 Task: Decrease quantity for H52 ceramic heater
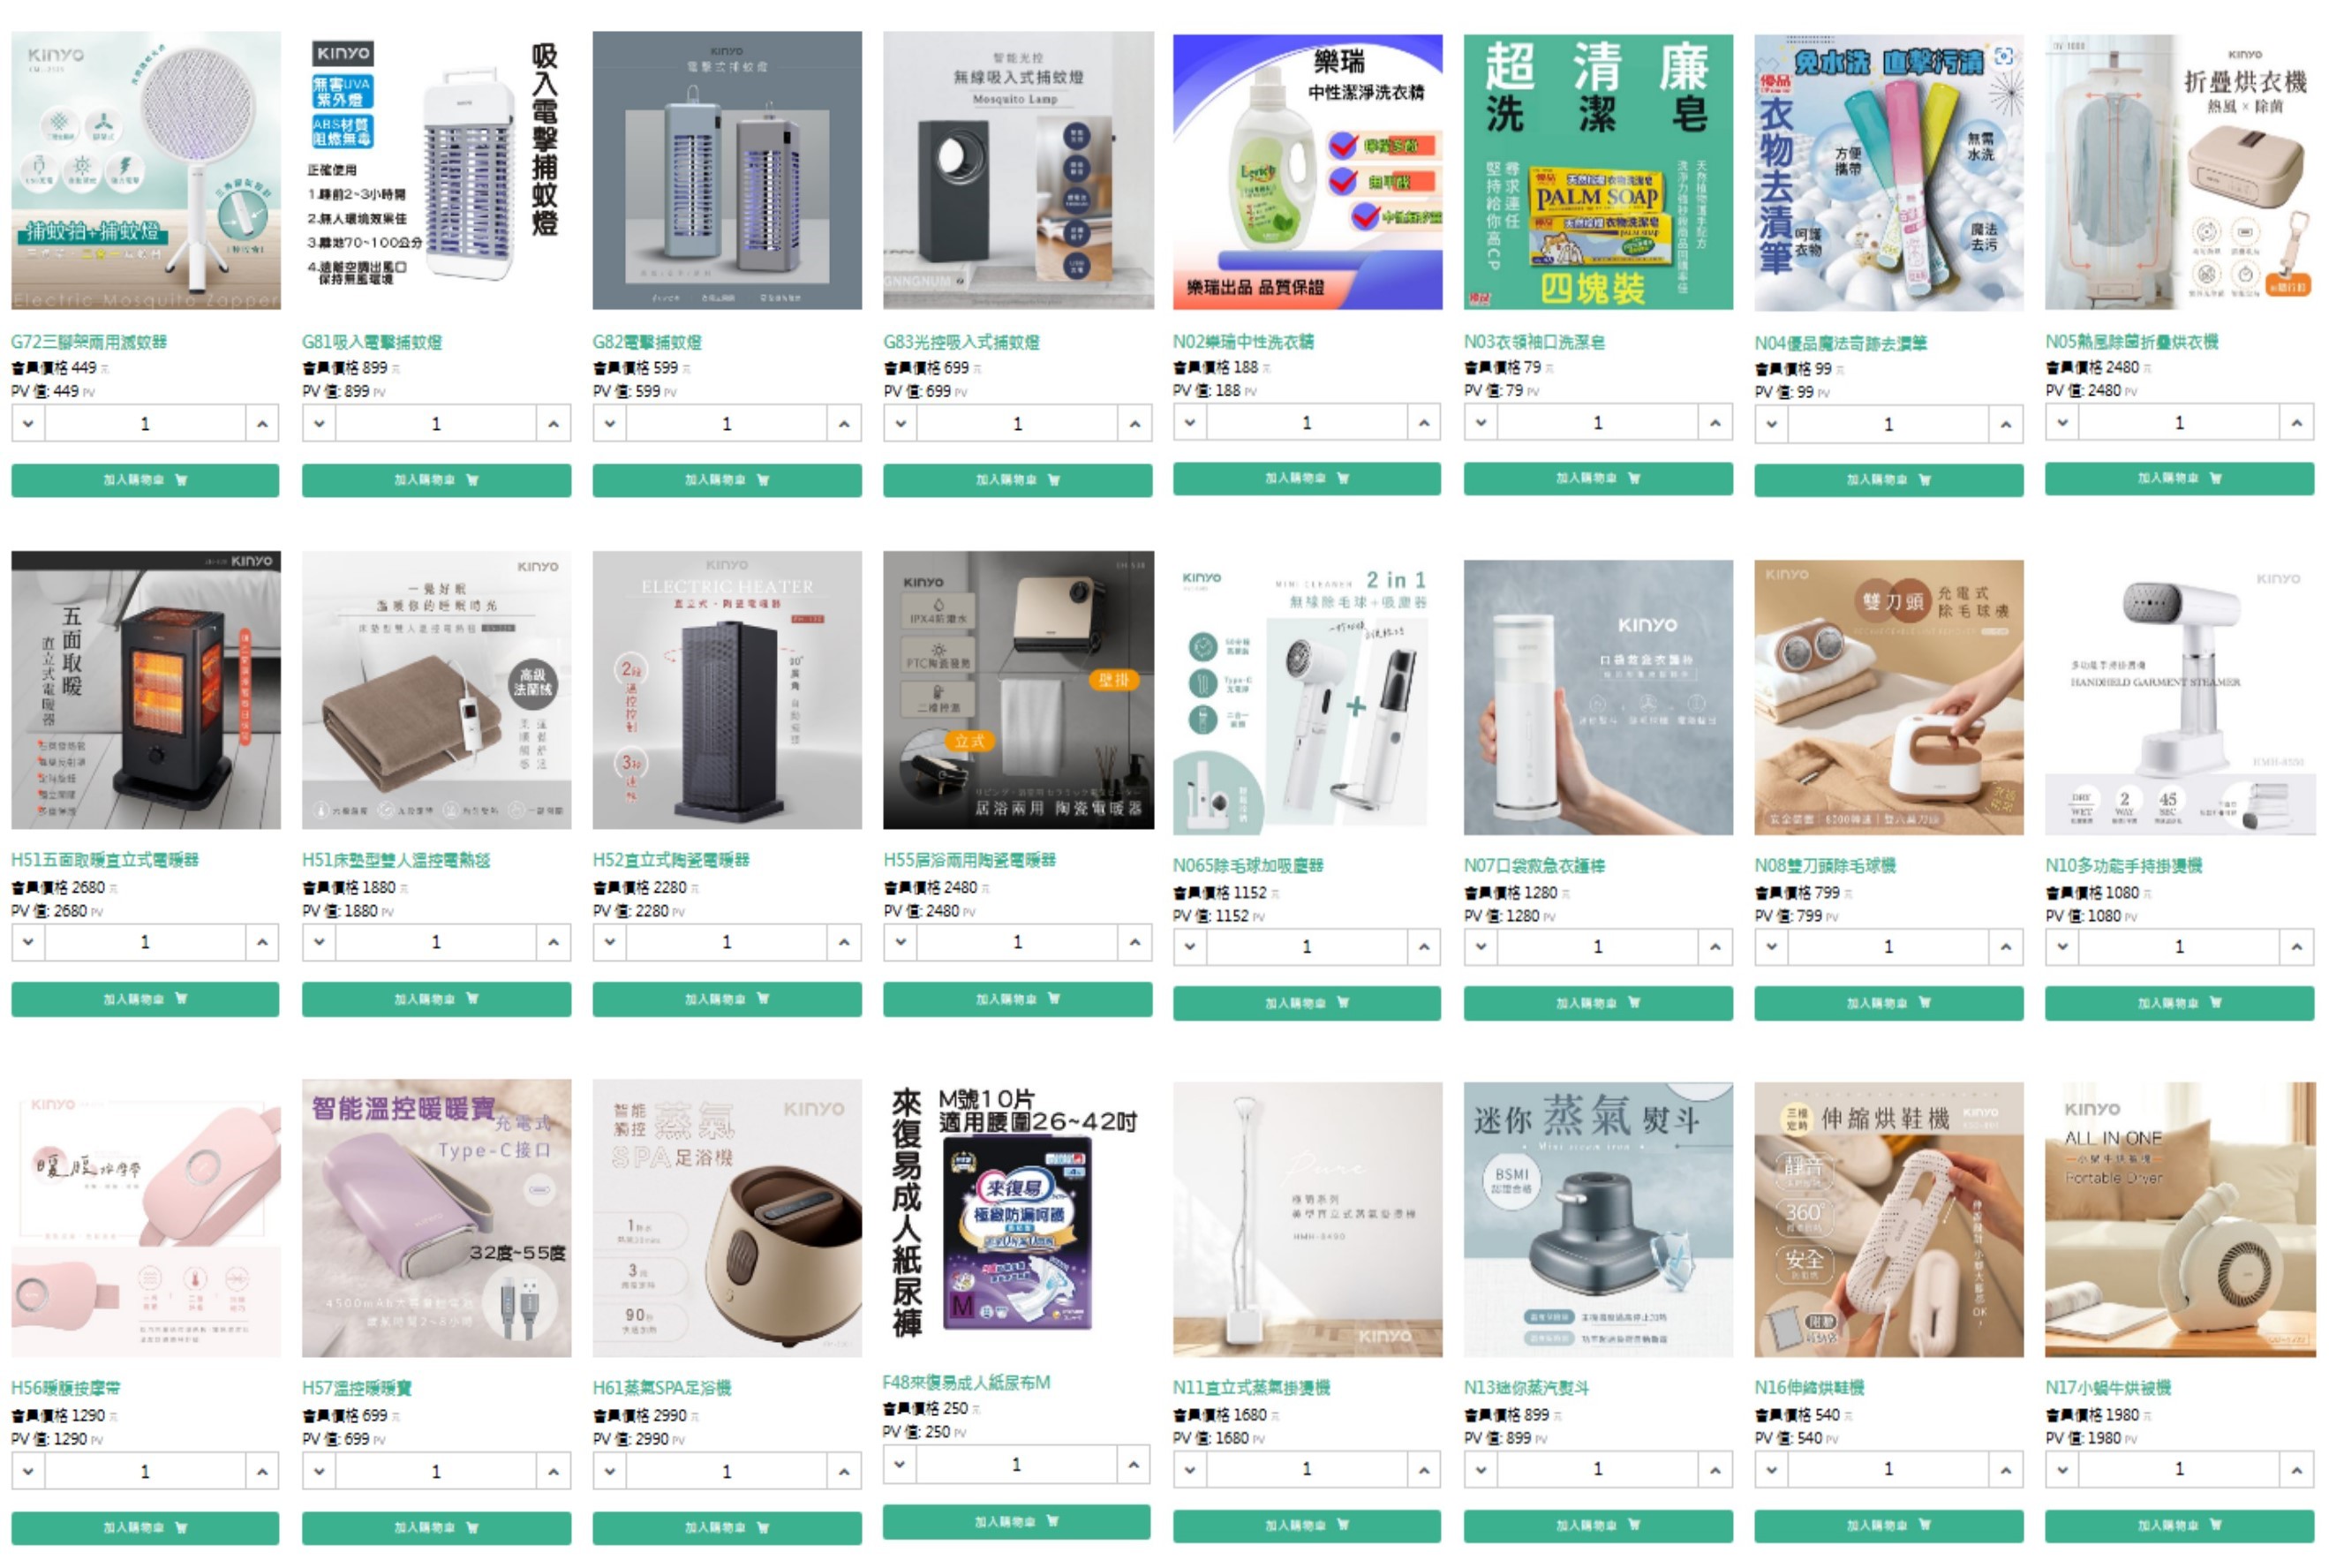tap(610, 942)
